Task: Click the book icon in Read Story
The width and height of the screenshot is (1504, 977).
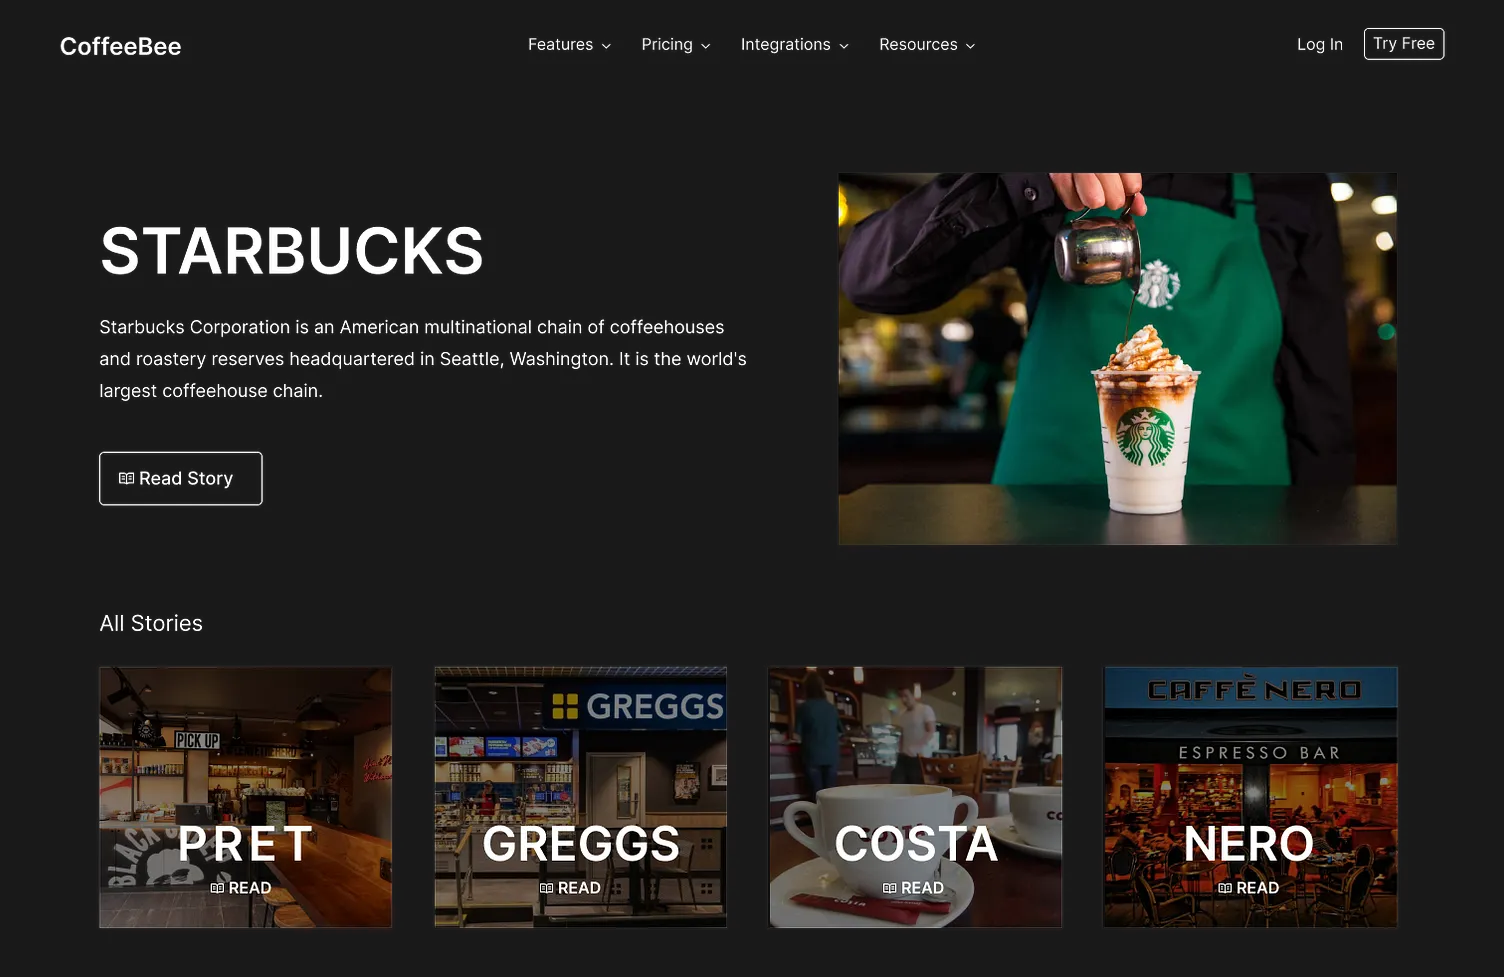Action: [126, 479]
